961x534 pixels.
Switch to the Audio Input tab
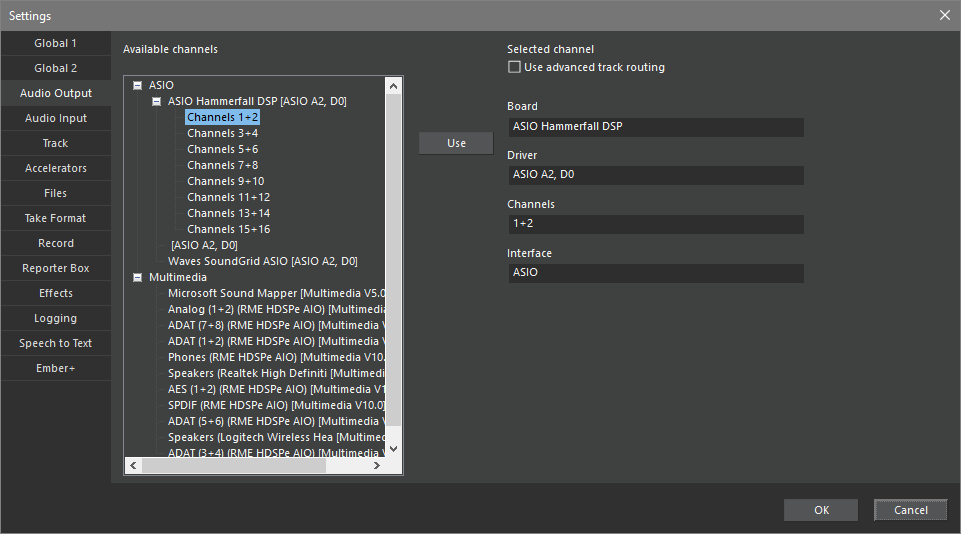point(56,118)
